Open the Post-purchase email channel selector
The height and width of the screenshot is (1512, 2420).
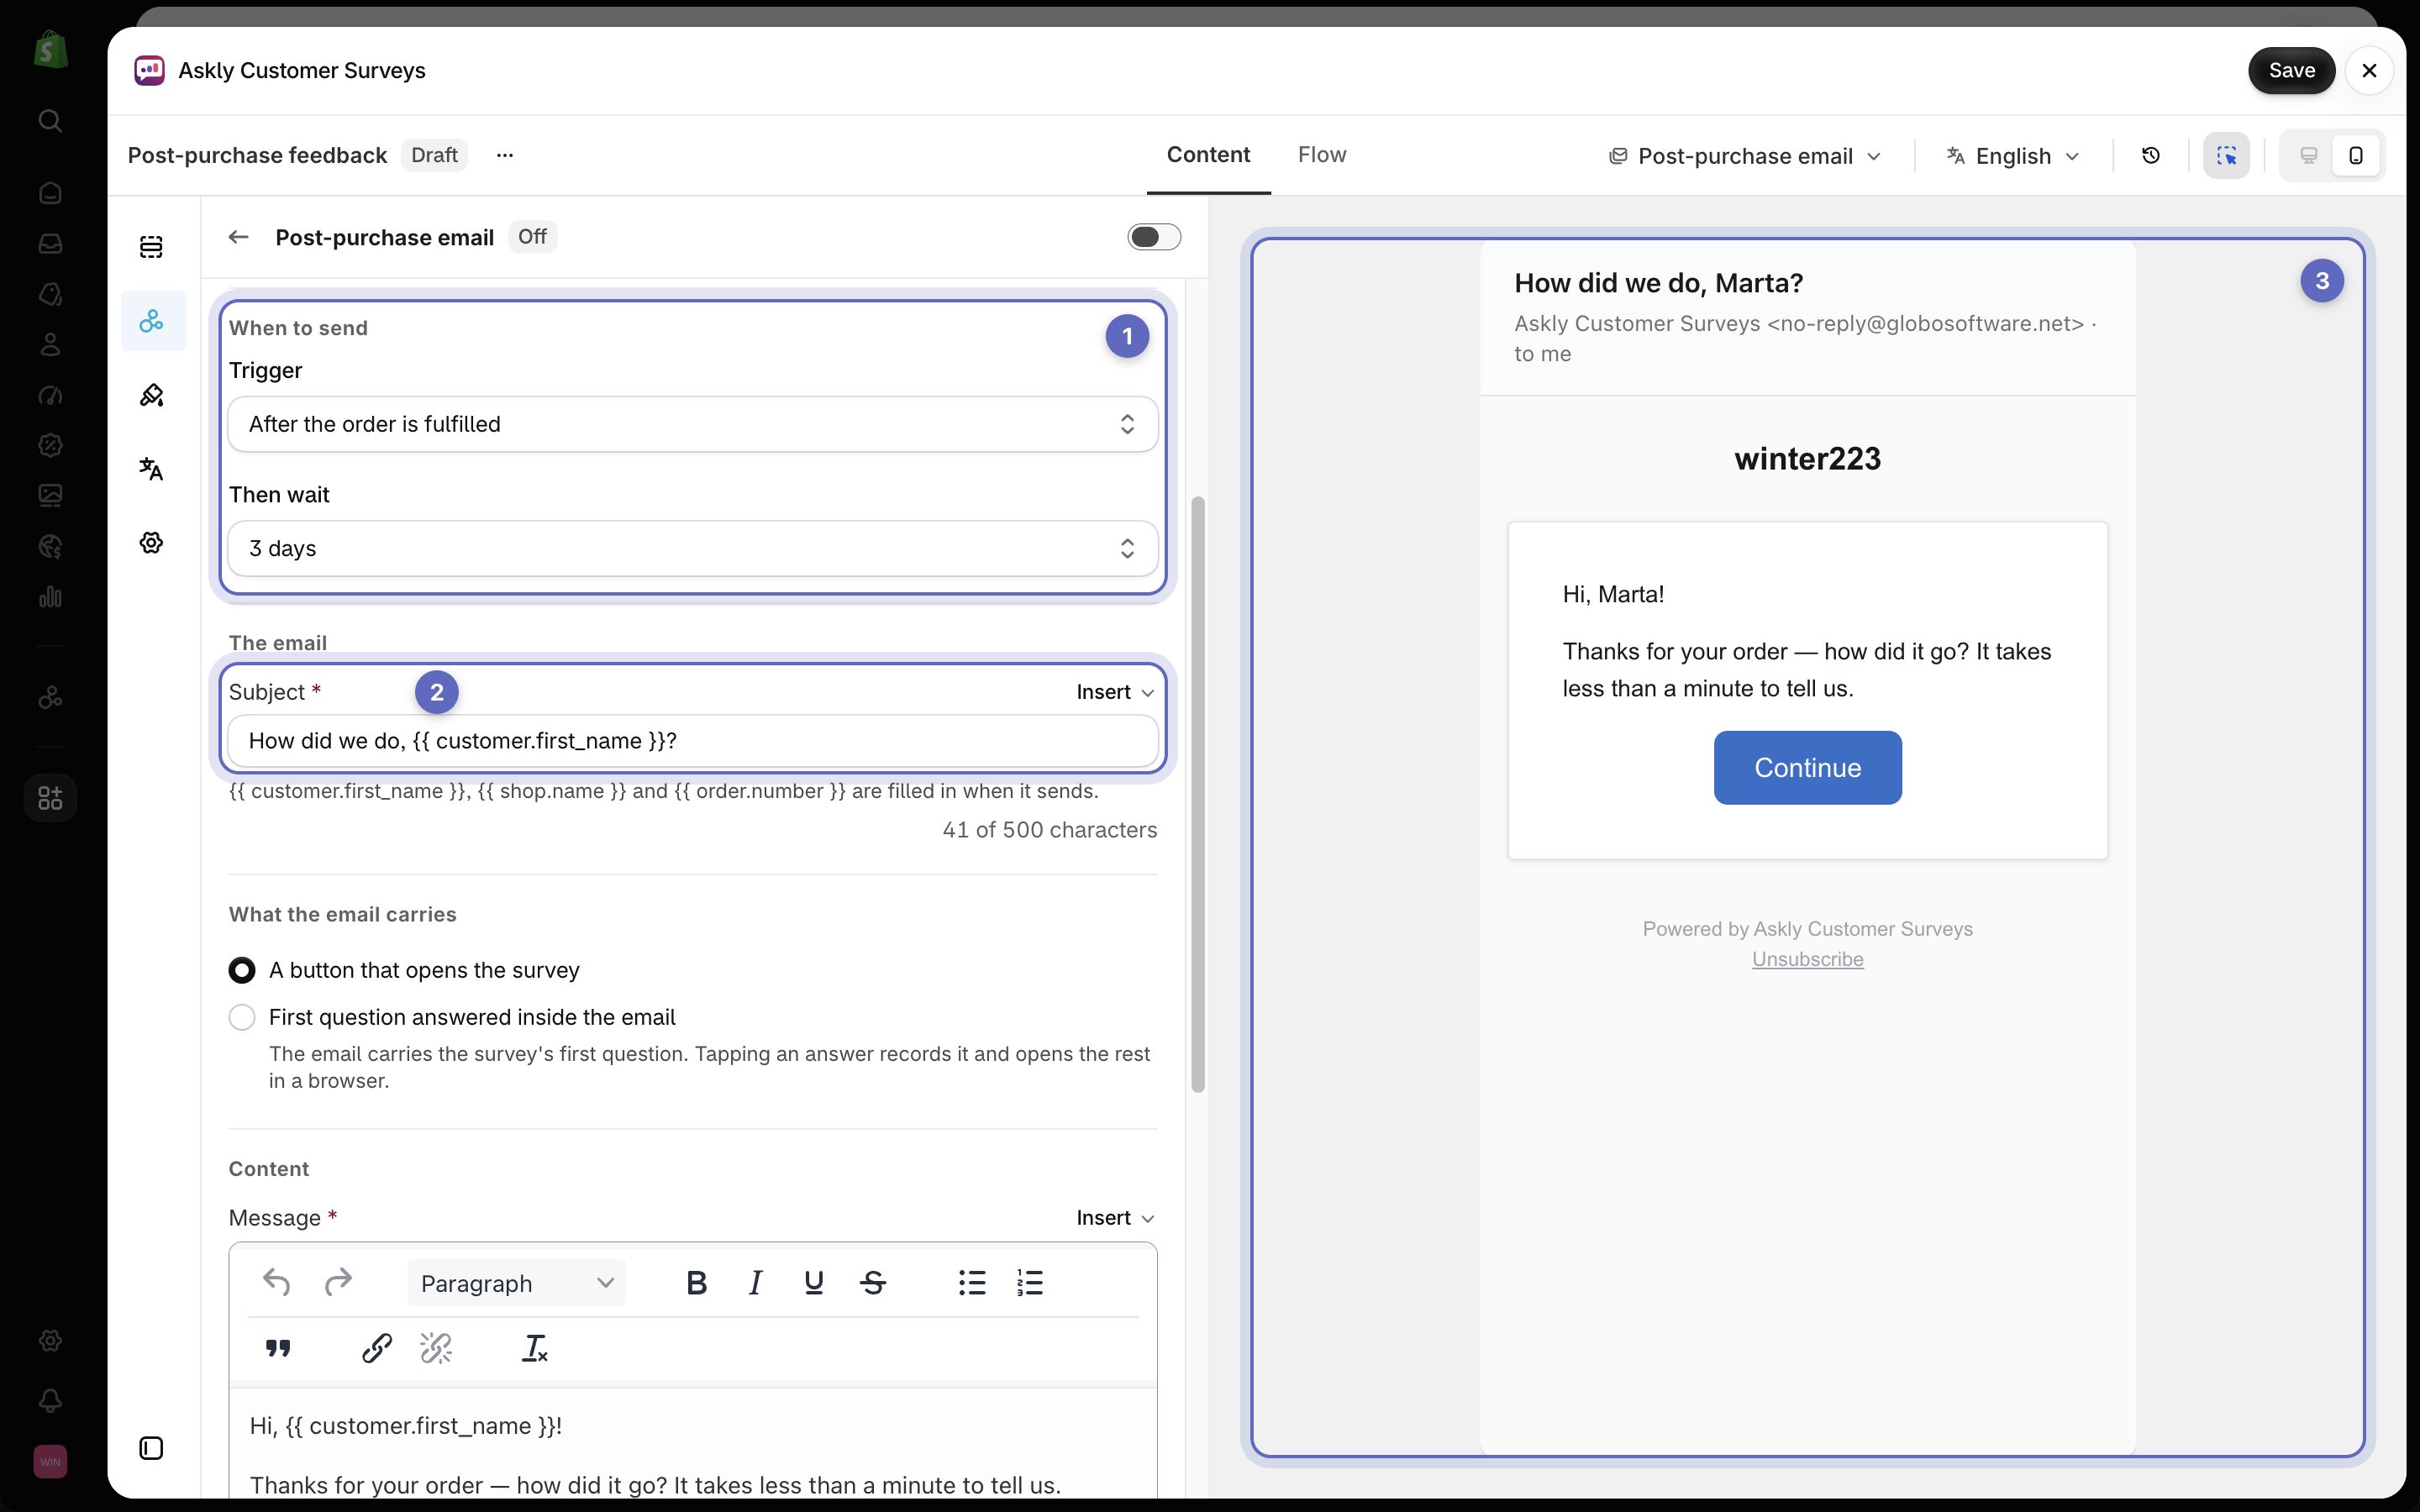[1745, 156]
